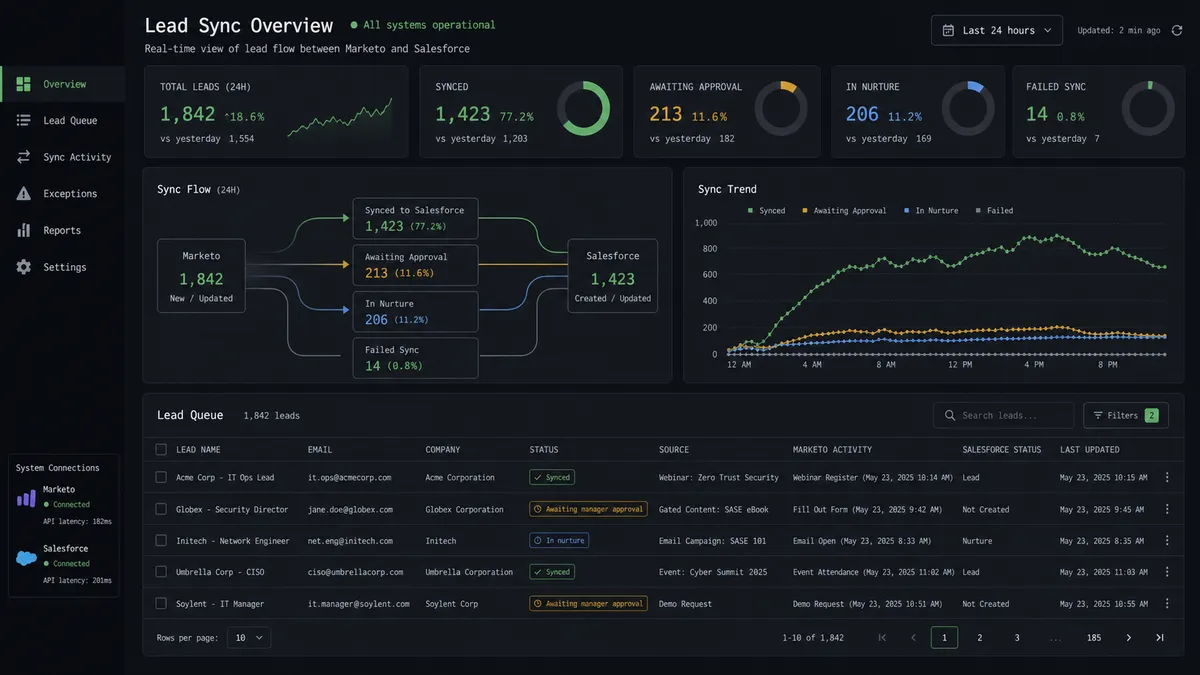Click the Overview grid icon in sidebar
This screenshot has height=675, width=1200.
click(24, 84)
